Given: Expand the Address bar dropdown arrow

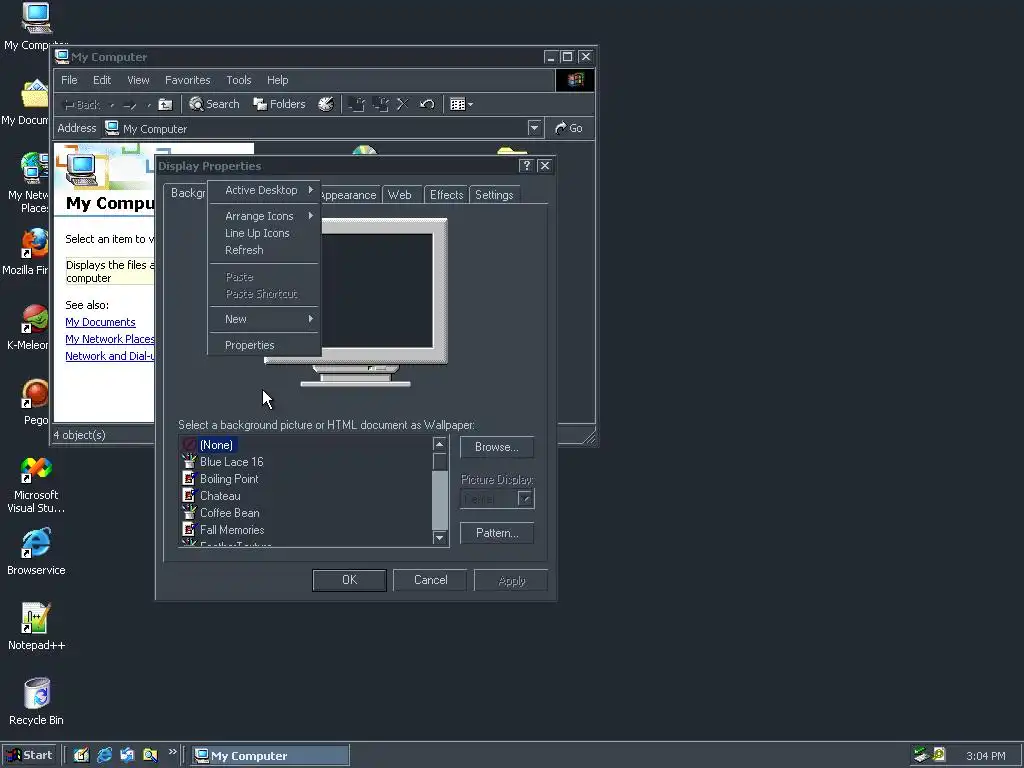Looking at the screenshot, I should click(534, 128).
